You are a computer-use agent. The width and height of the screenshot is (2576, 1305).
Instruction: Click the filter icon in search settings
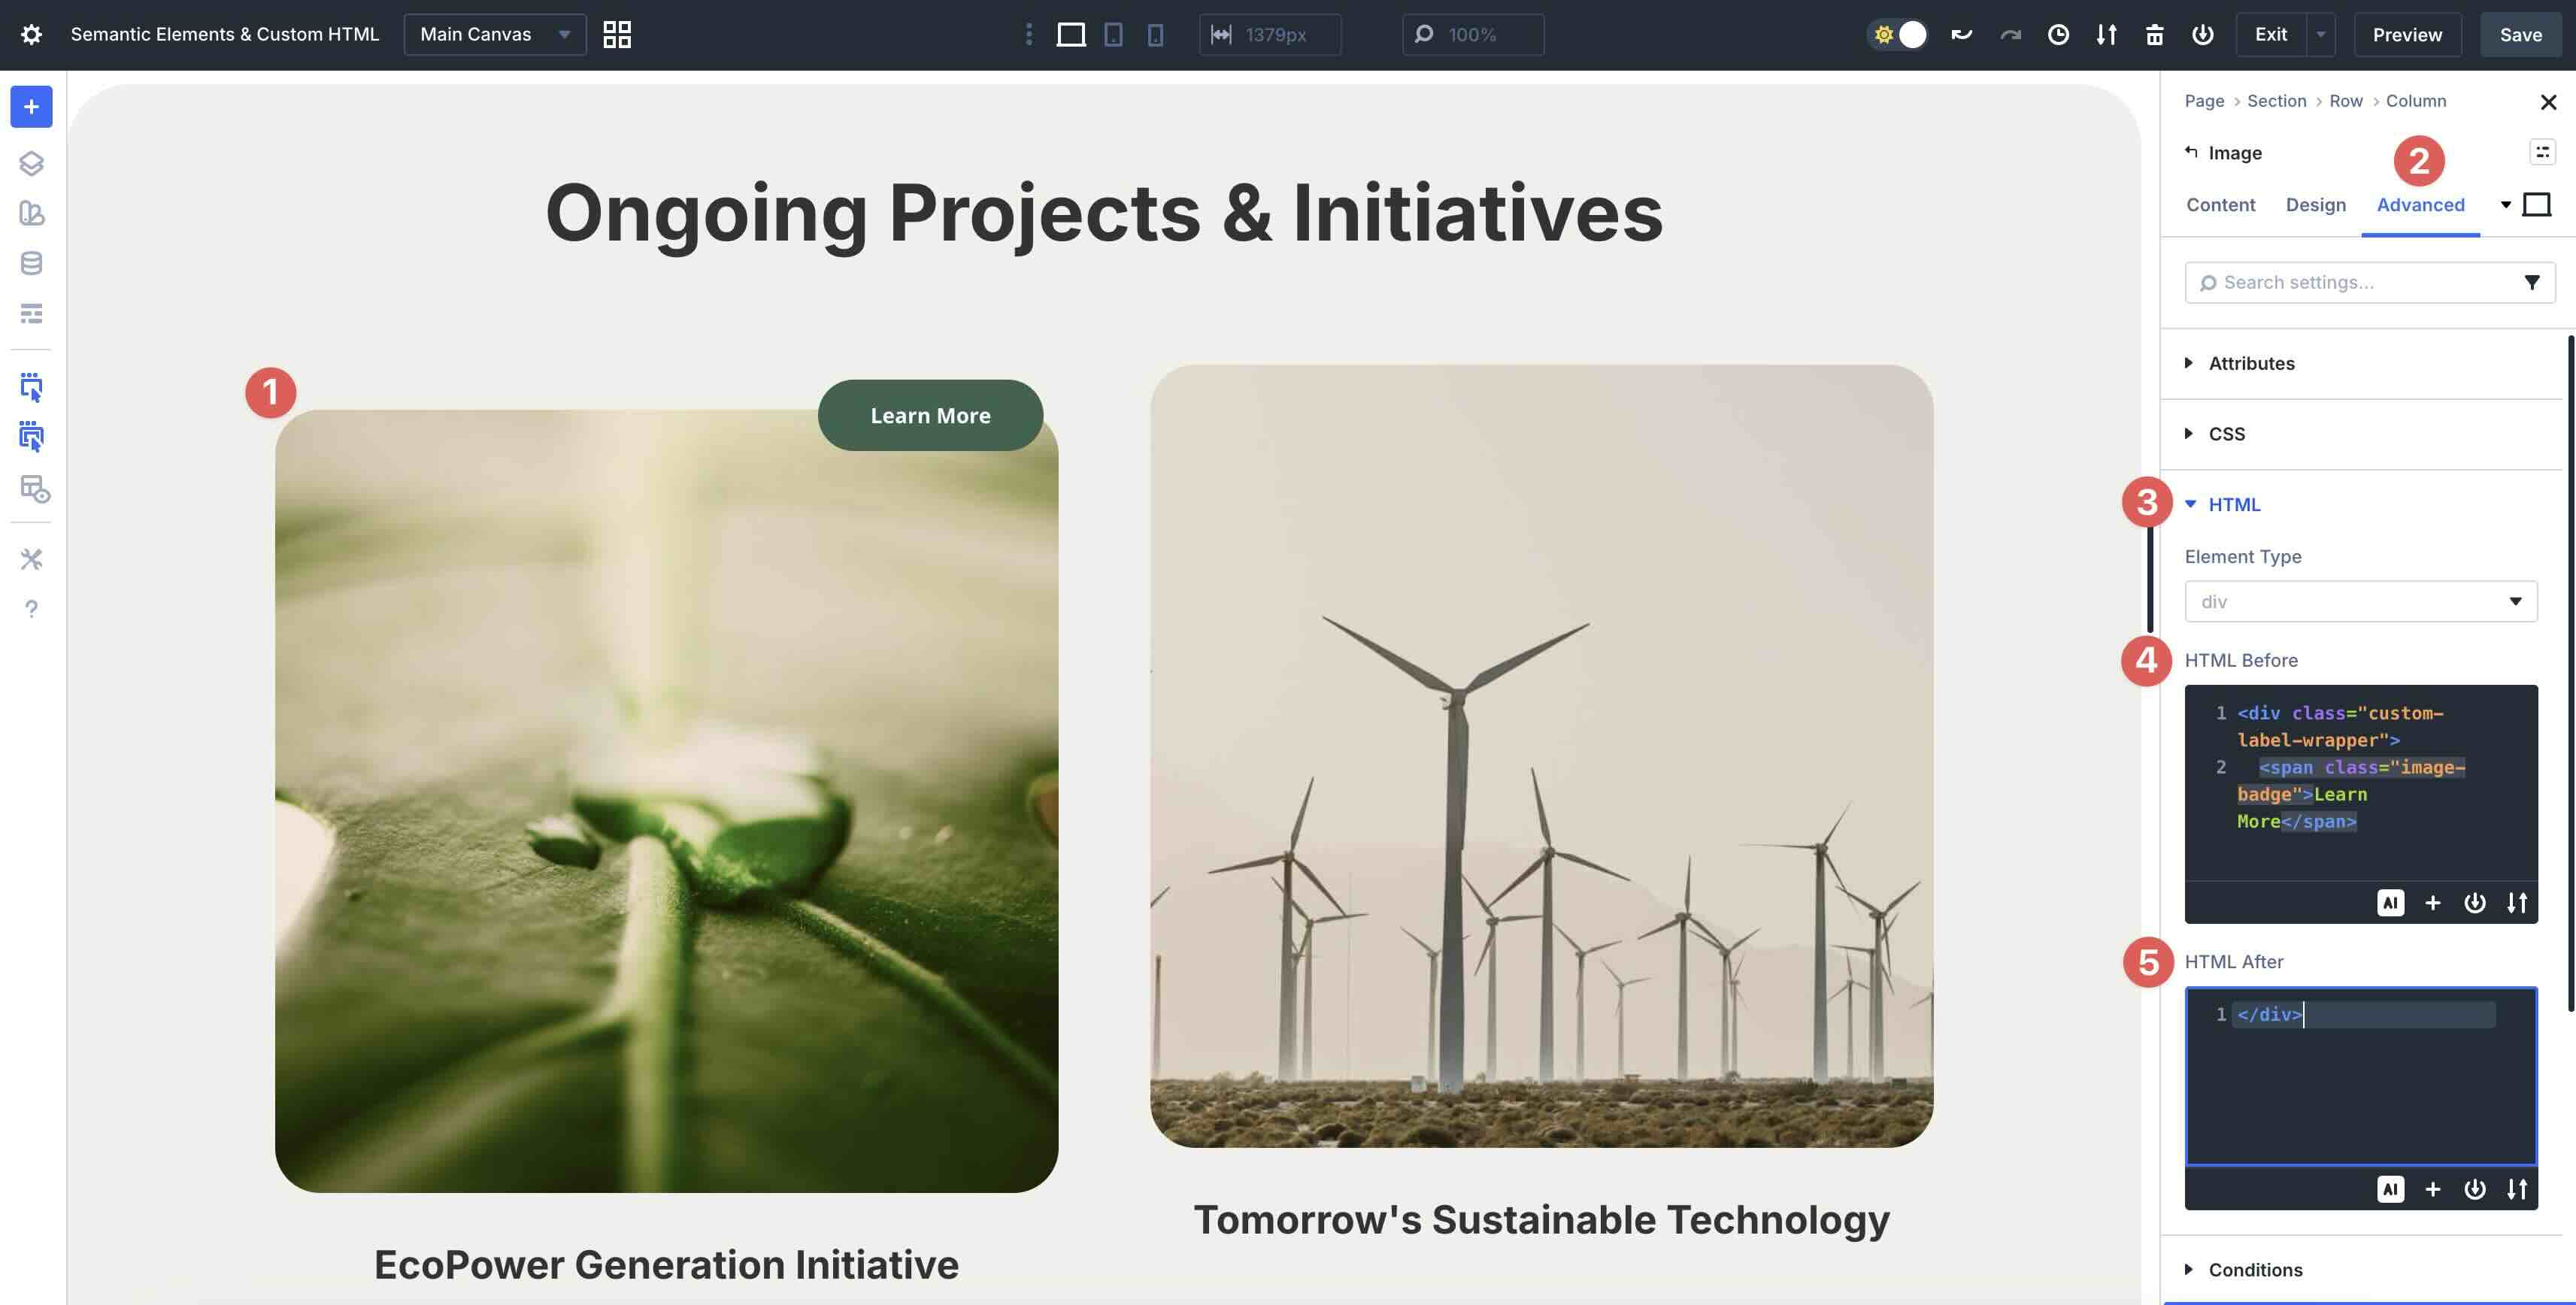[2531, 283]
